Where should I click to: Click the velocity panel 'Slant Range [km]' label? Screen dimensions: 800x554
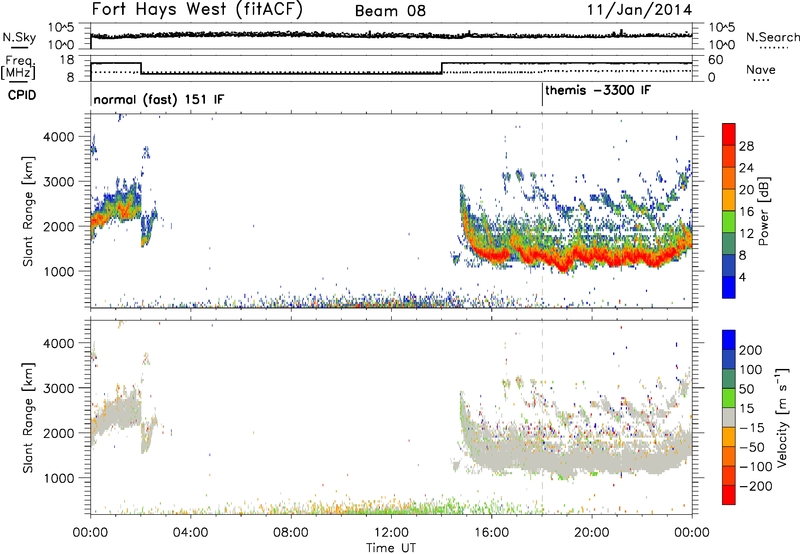click(x=28, y=417)
